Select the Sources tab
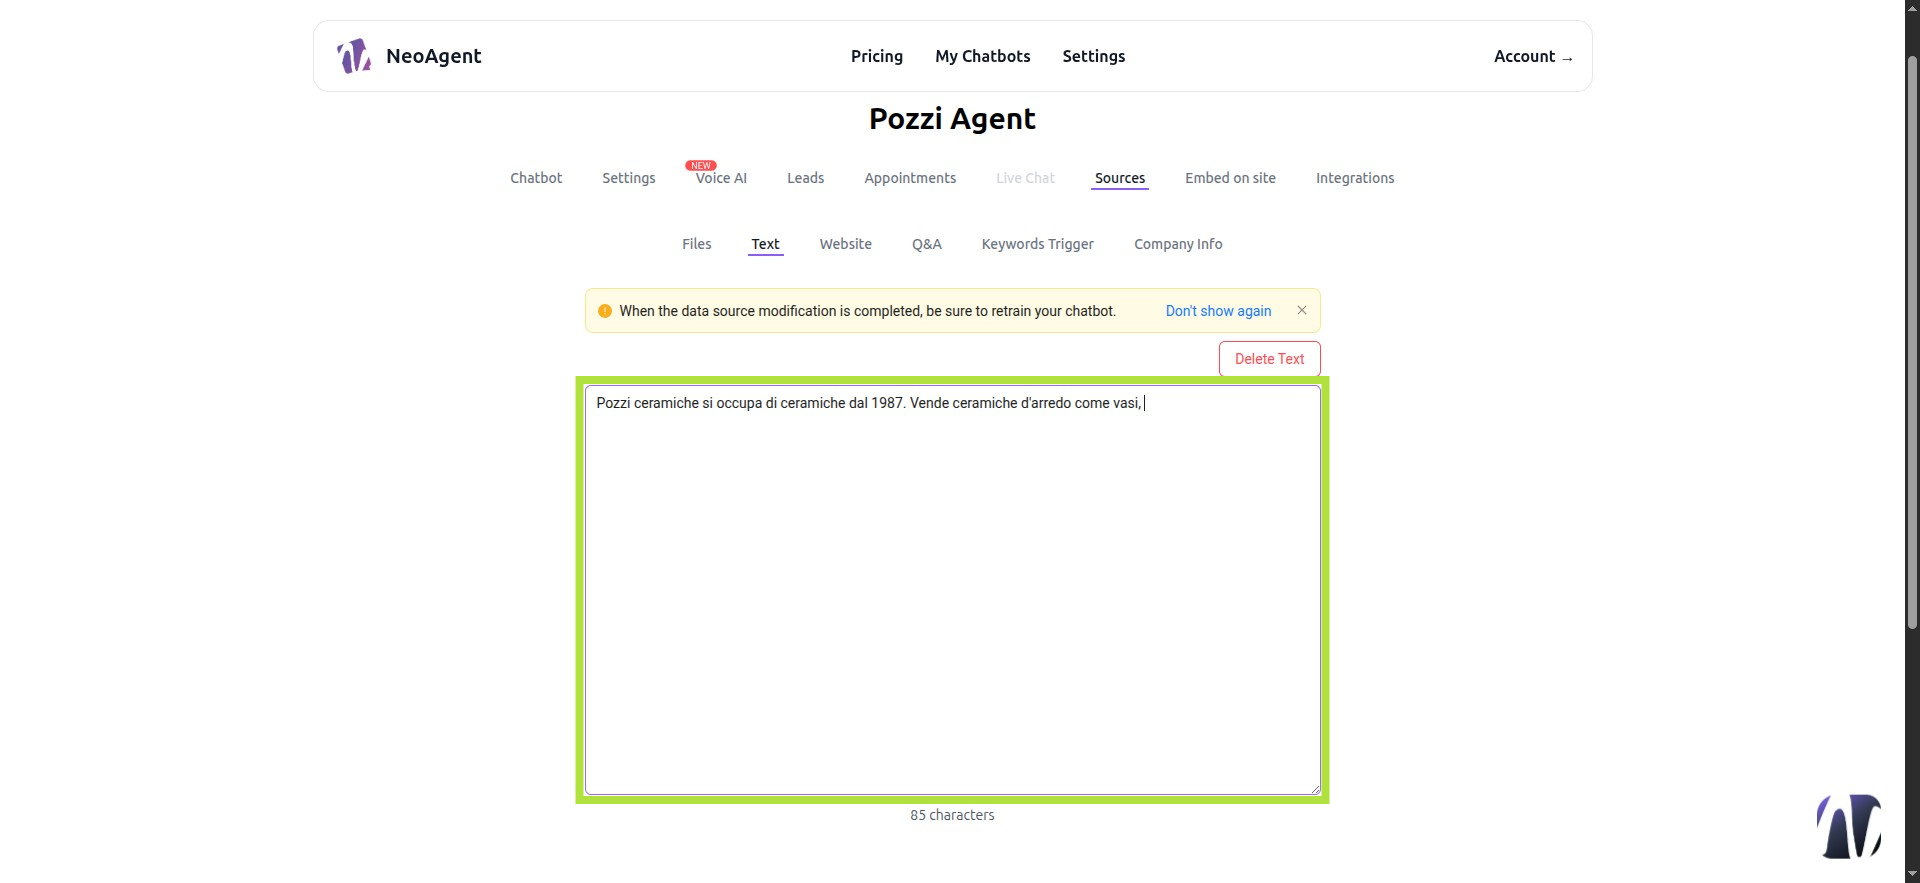 [1120, 178]
